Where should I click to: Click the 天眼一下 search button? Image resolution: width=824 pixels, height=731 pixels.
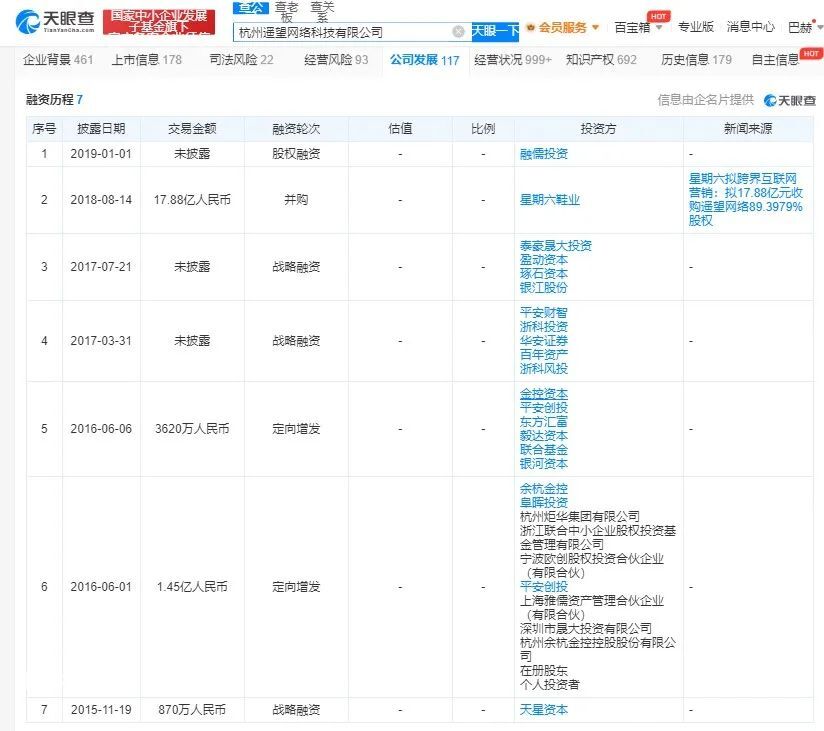tap(495, 31)
